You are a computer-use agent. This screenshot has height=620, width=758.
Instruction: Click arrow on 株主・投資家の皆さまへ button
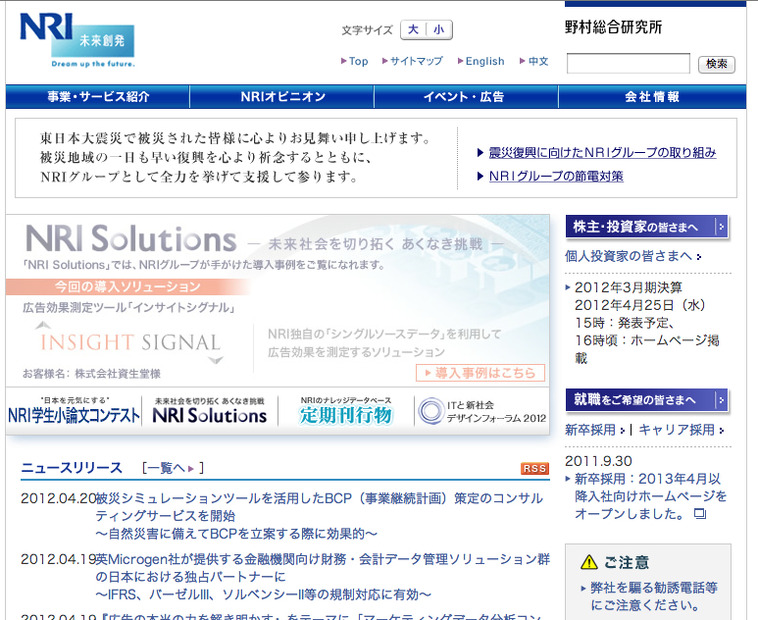pyautogui.click(x=721, y=227)
